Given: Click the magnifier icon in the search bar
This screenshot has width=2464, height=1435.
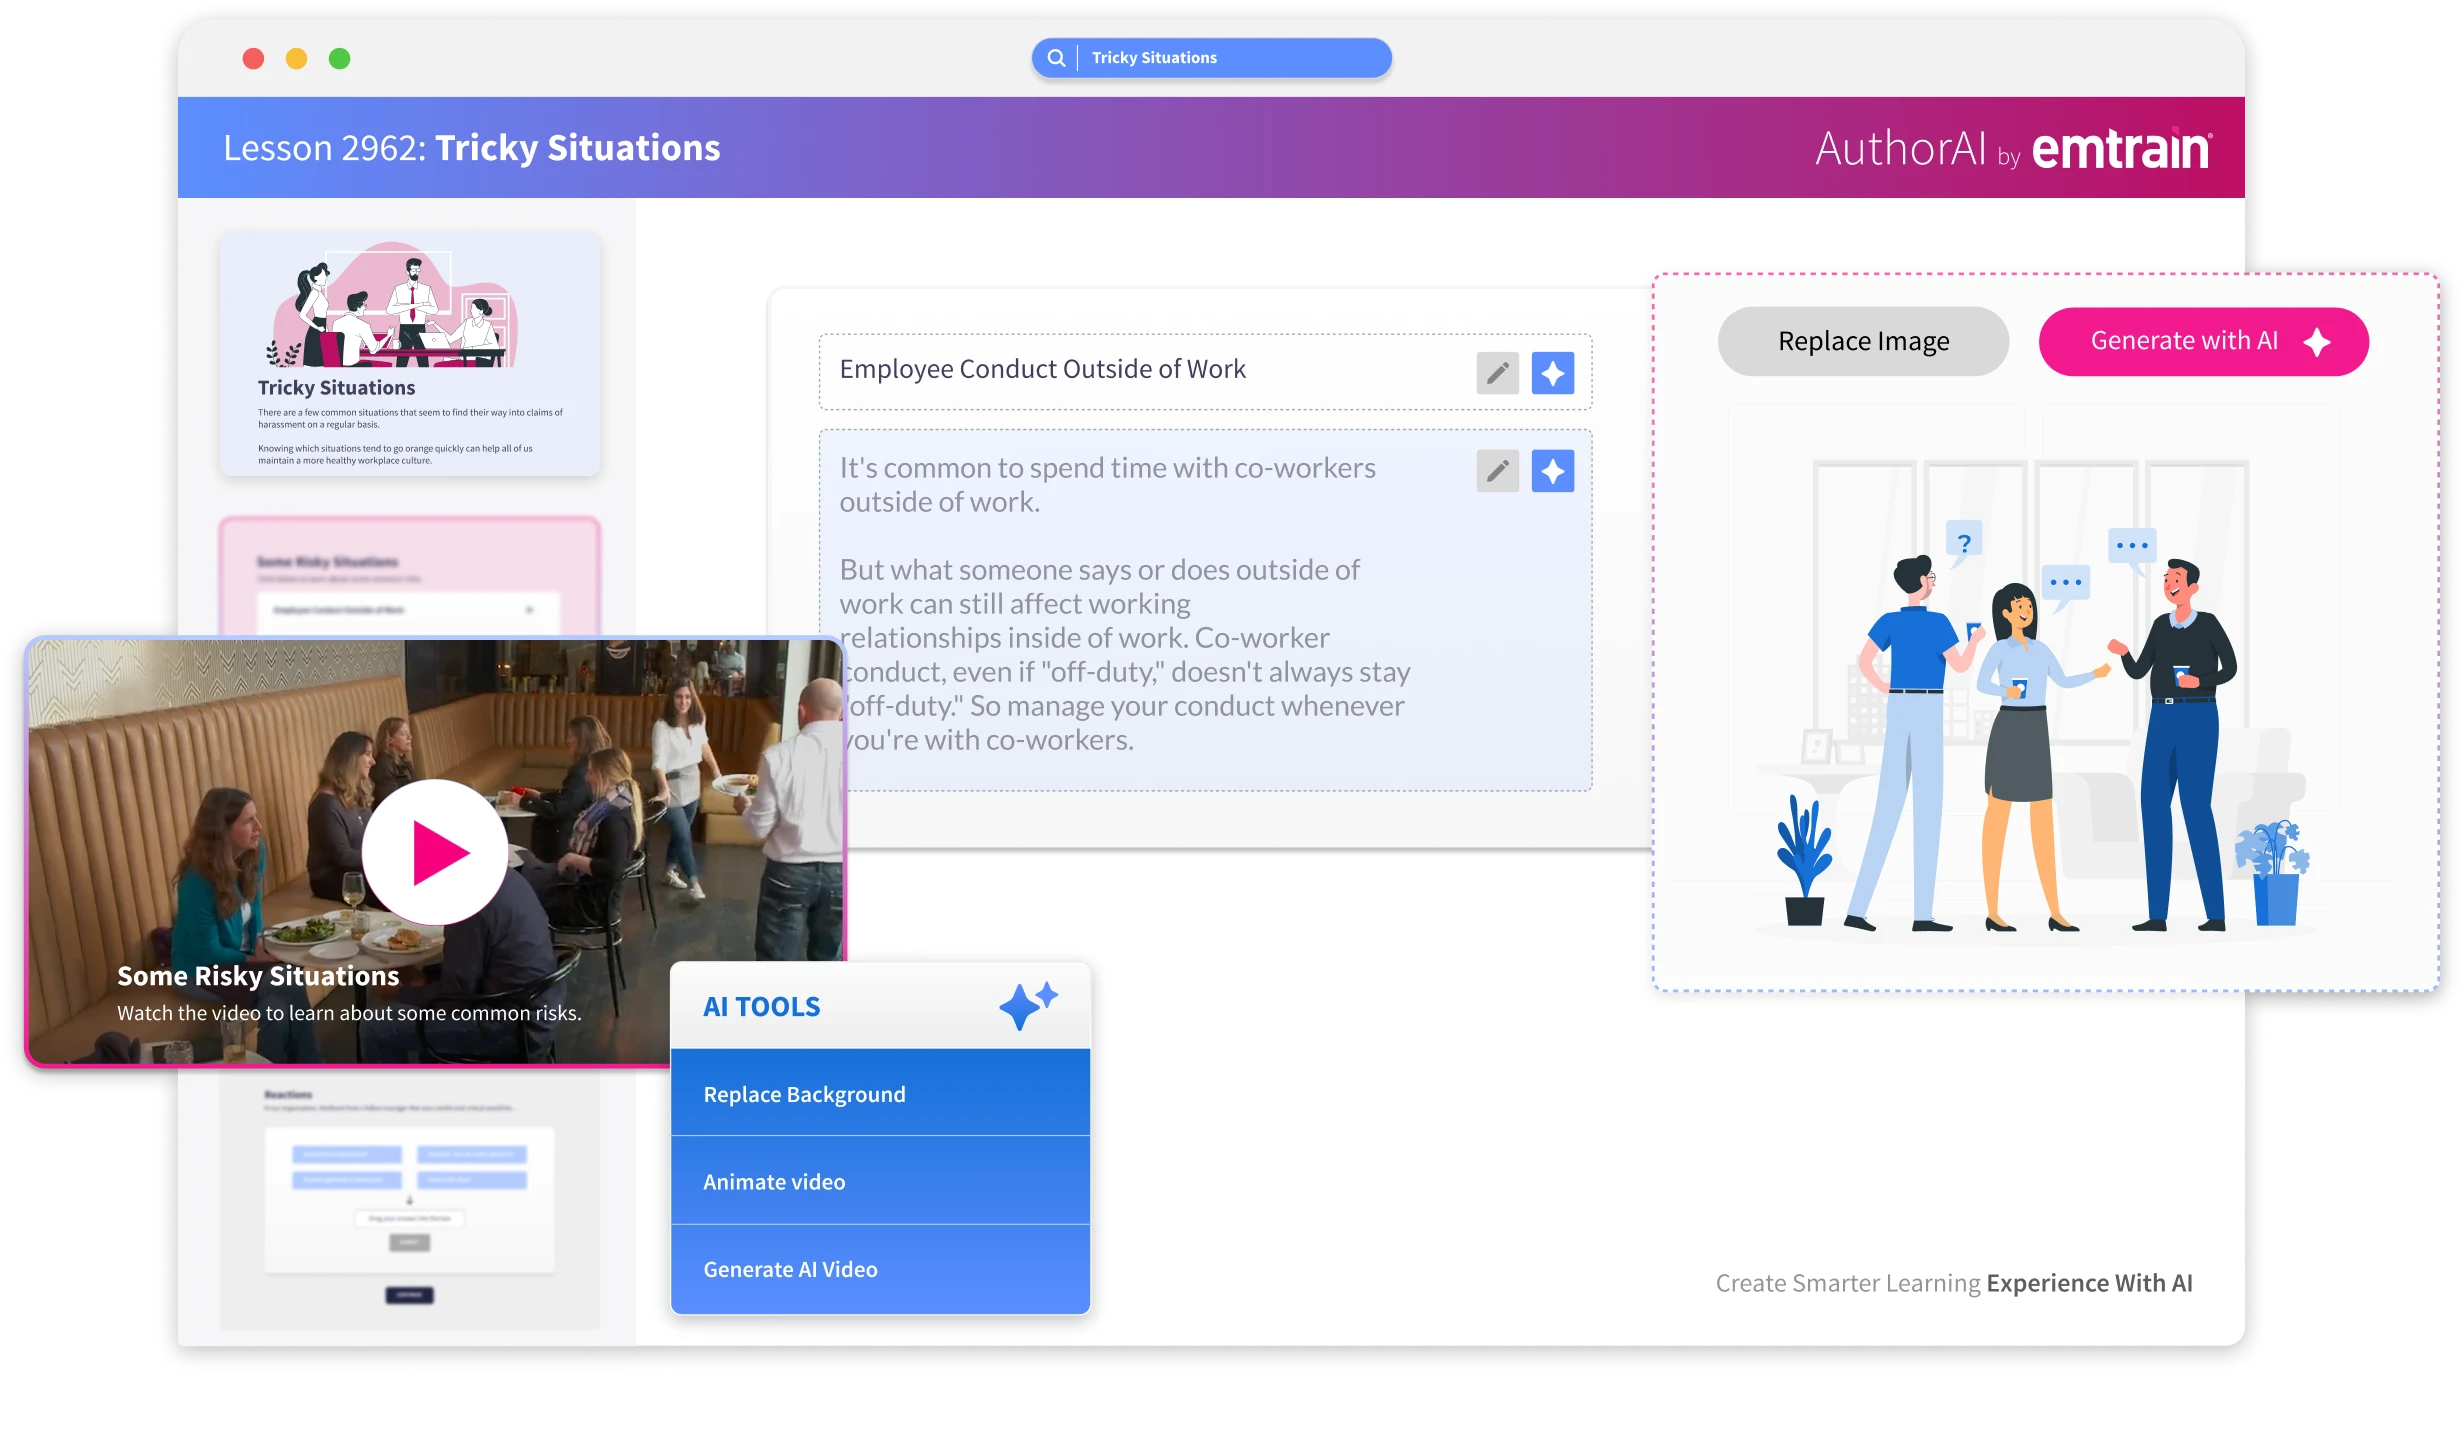Looking at the screenshot, I should (x=1056, y=58).
